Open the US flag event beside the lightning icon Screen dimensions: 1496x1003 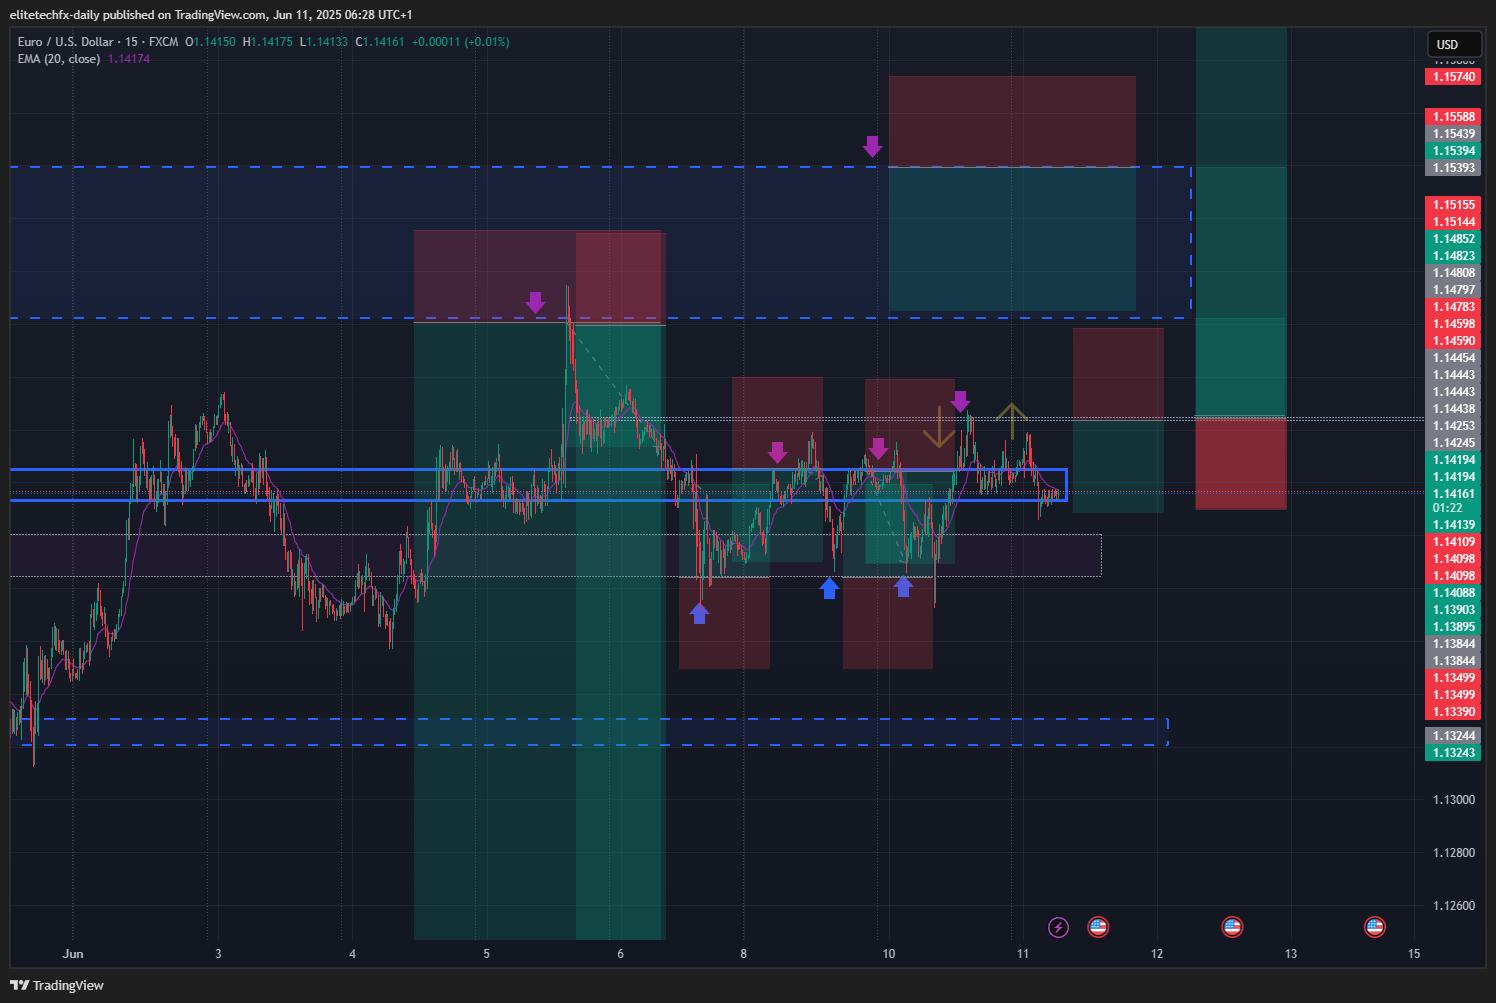tap(1098, 927)
